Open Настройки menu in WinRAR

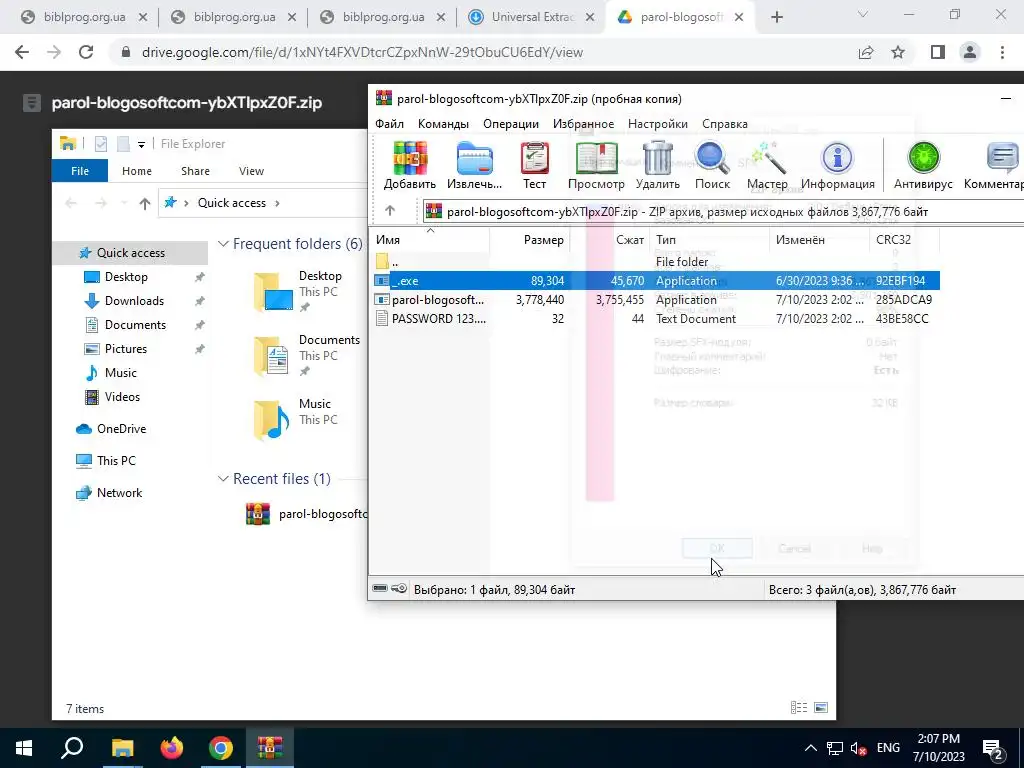point(658,124)
